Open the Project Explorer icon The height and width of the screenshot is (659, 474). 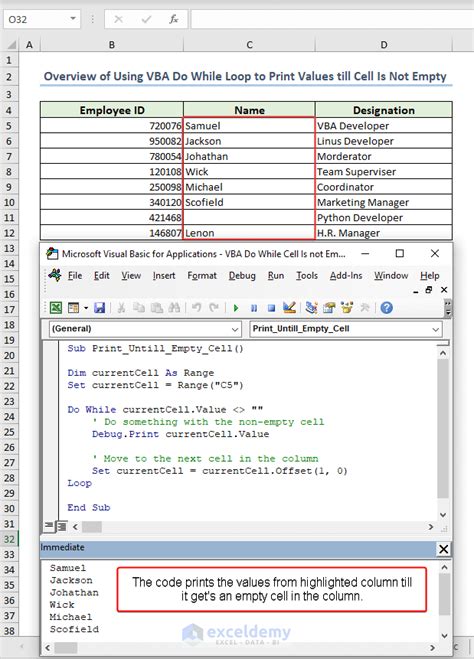pyautogui.click(x=311, y=308)
